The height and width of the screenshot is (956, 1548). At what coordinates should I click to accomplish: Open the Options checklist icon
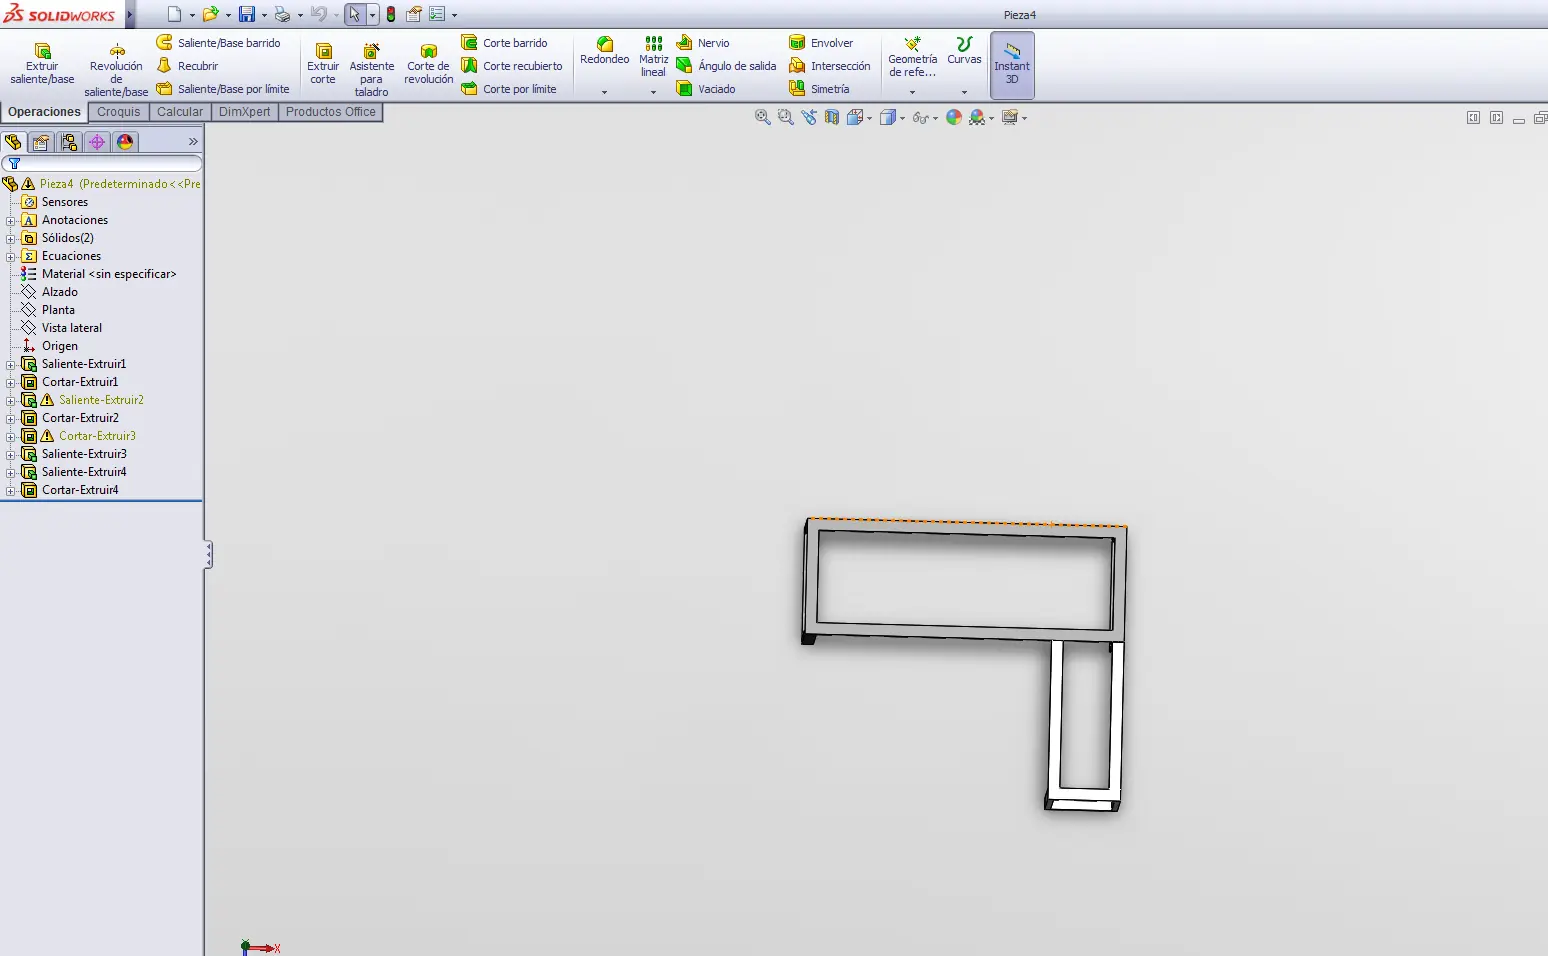(x=437, y=14)
